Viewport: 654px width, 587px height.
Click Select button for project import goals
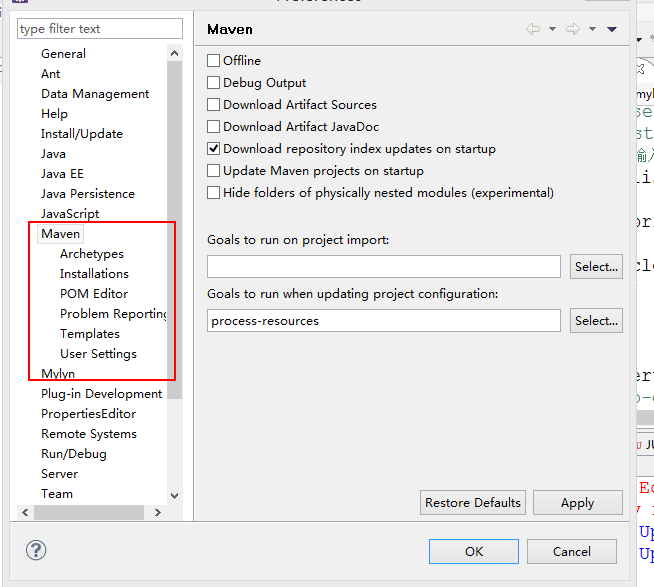pyautogui.click(x=596, y=267)
